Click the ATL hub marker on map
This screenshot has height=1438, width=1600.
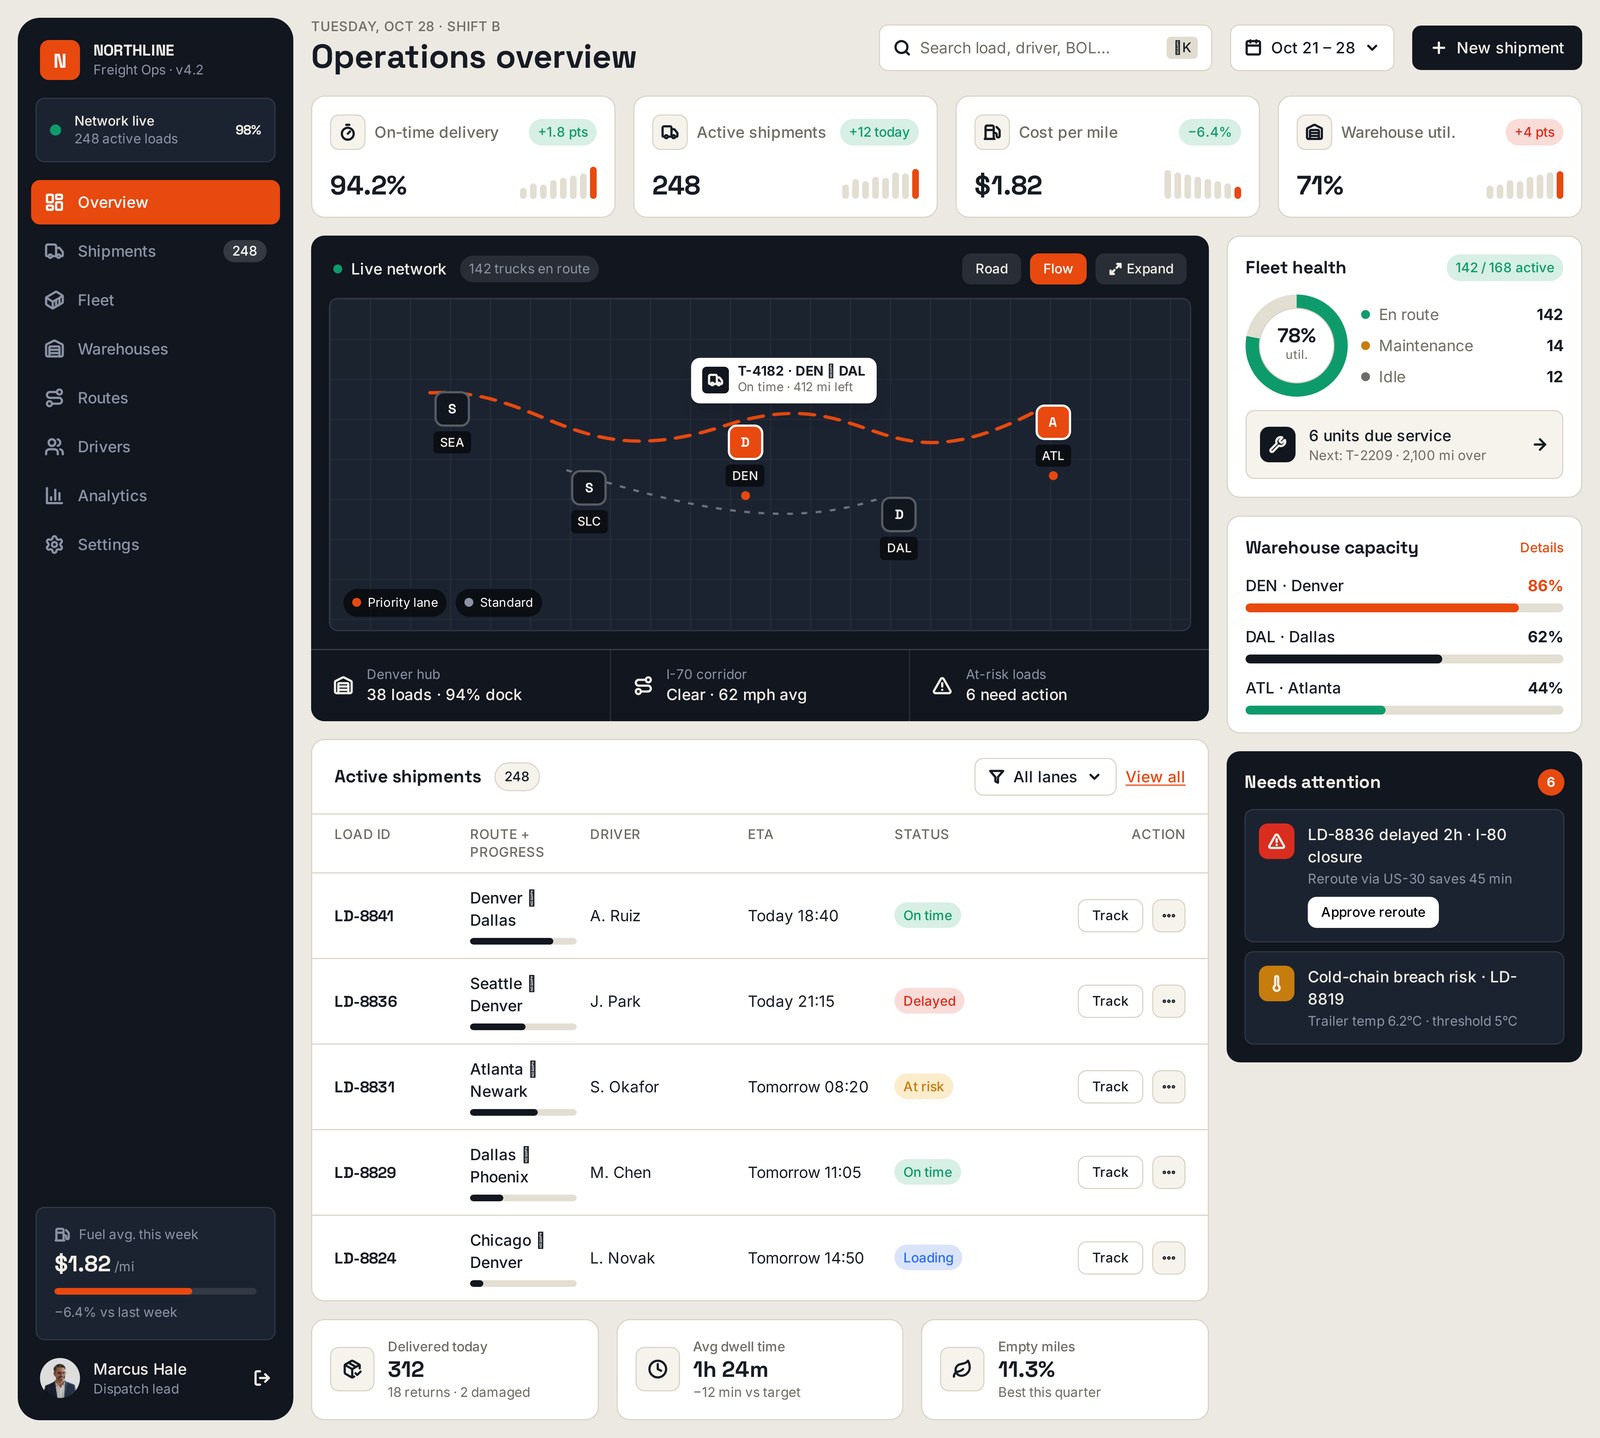tap(1053, 422)
